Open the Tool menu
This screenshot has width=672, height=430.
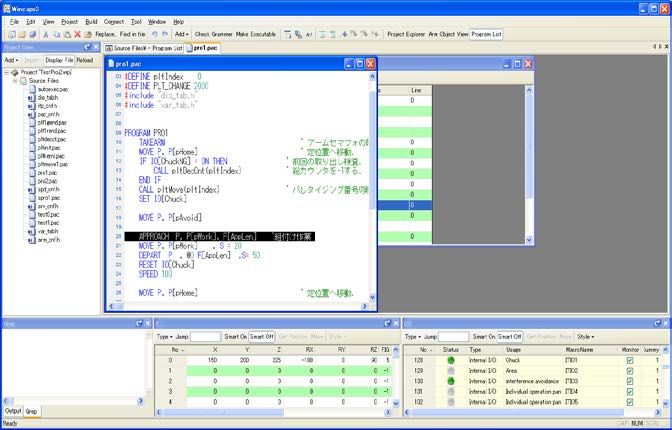click(136, 22)
